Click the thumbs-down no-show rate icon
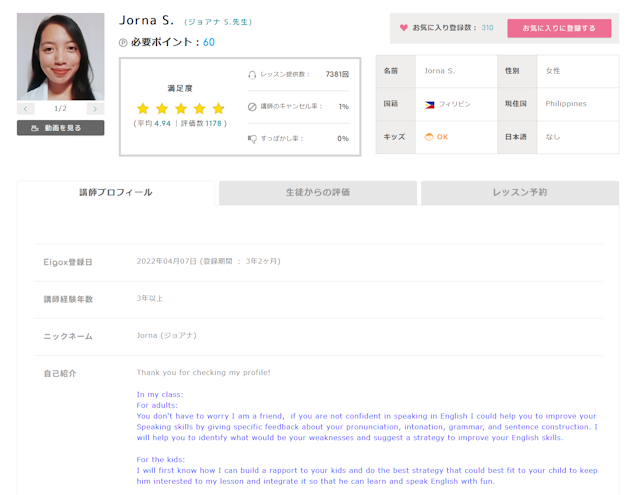This screenshot has height=495, width=640. tap(252, 139)
